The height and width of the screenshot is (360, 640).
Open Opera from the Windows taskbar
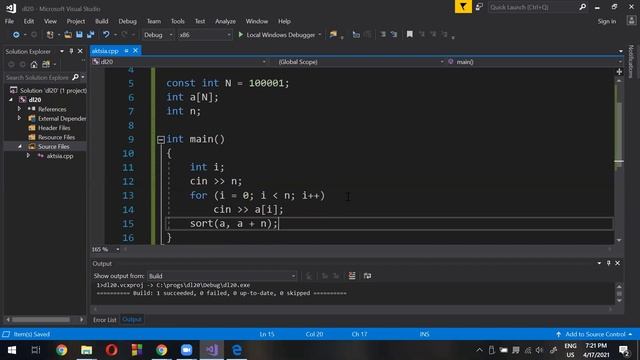tap(111, 350)
